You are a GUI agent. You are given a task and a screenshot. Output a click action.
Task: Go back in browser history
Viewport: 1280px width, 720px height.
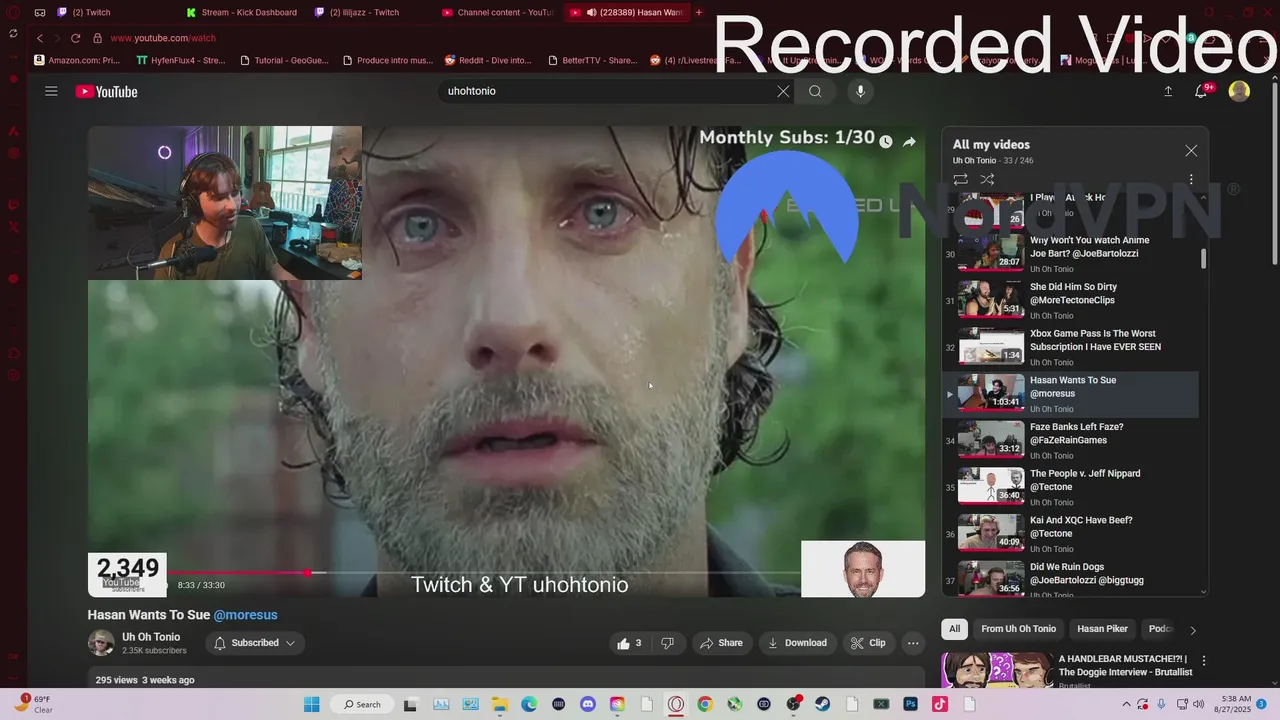point(40,38)
